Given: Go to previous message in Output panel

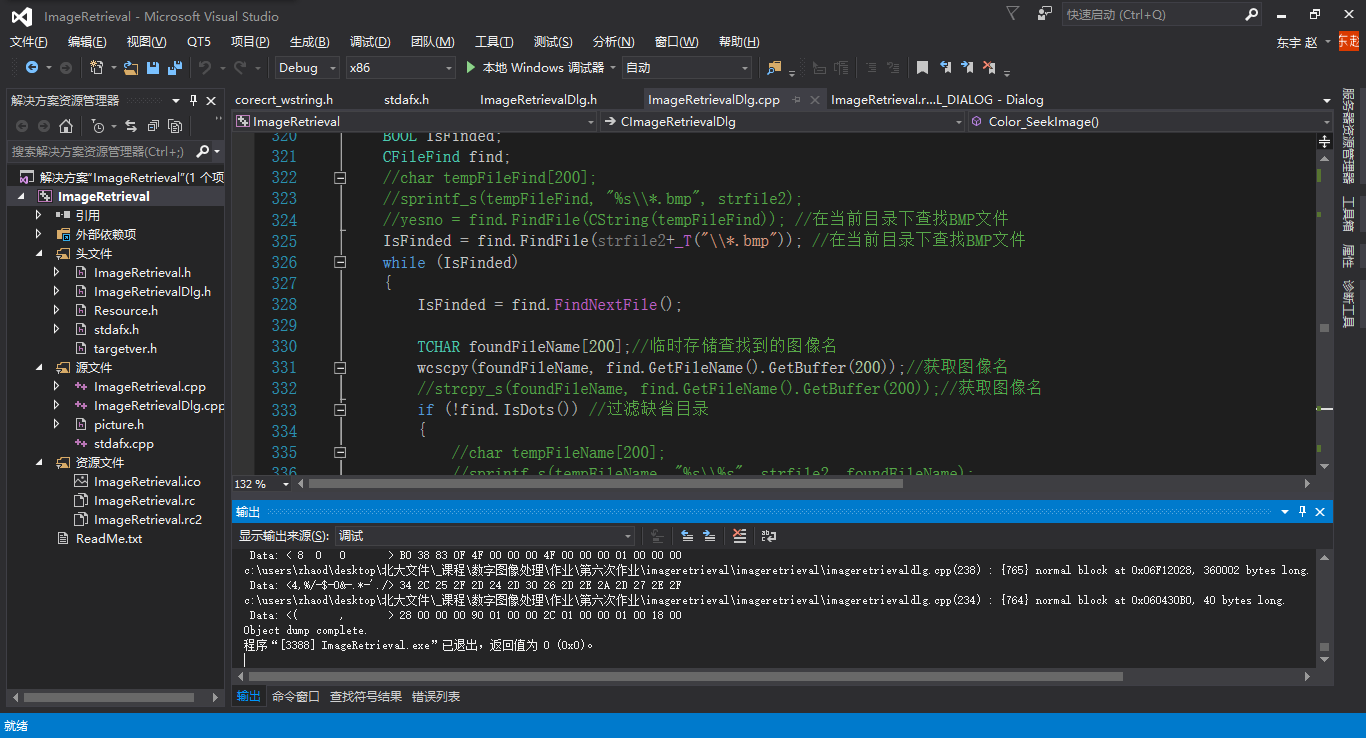Looking at the screenshot, I should coord(687,536).
